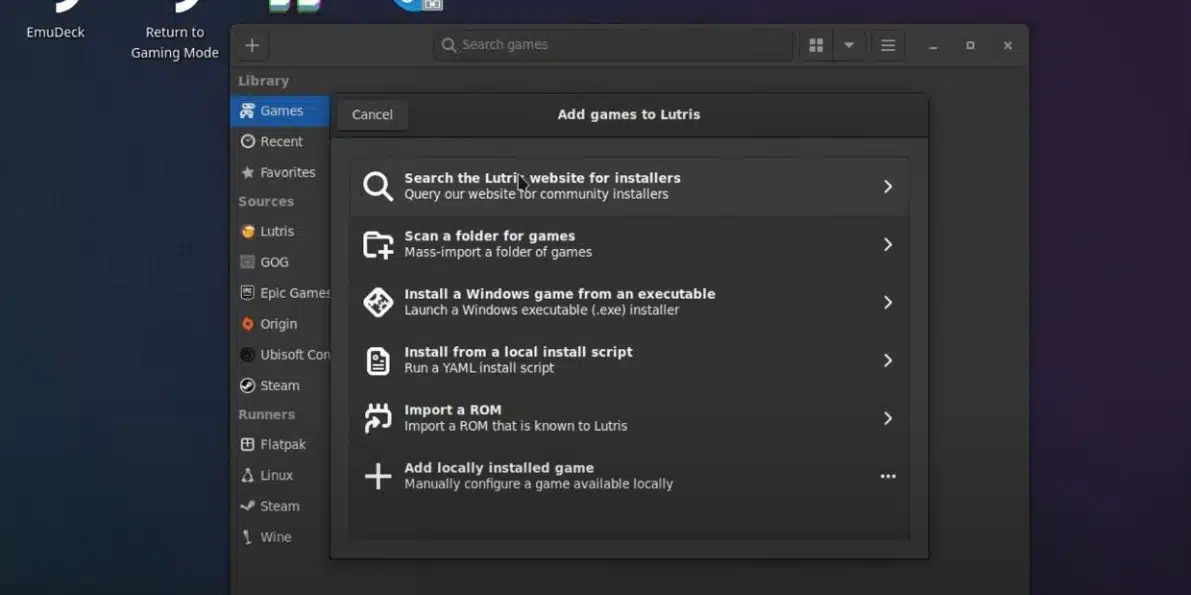Select the Wine runner

280,536
